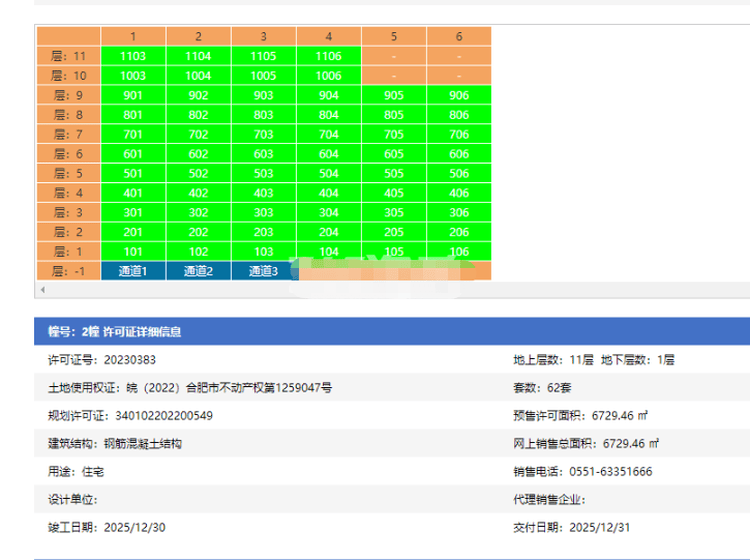
Task: Click column header 5
Action: (394, 36)
